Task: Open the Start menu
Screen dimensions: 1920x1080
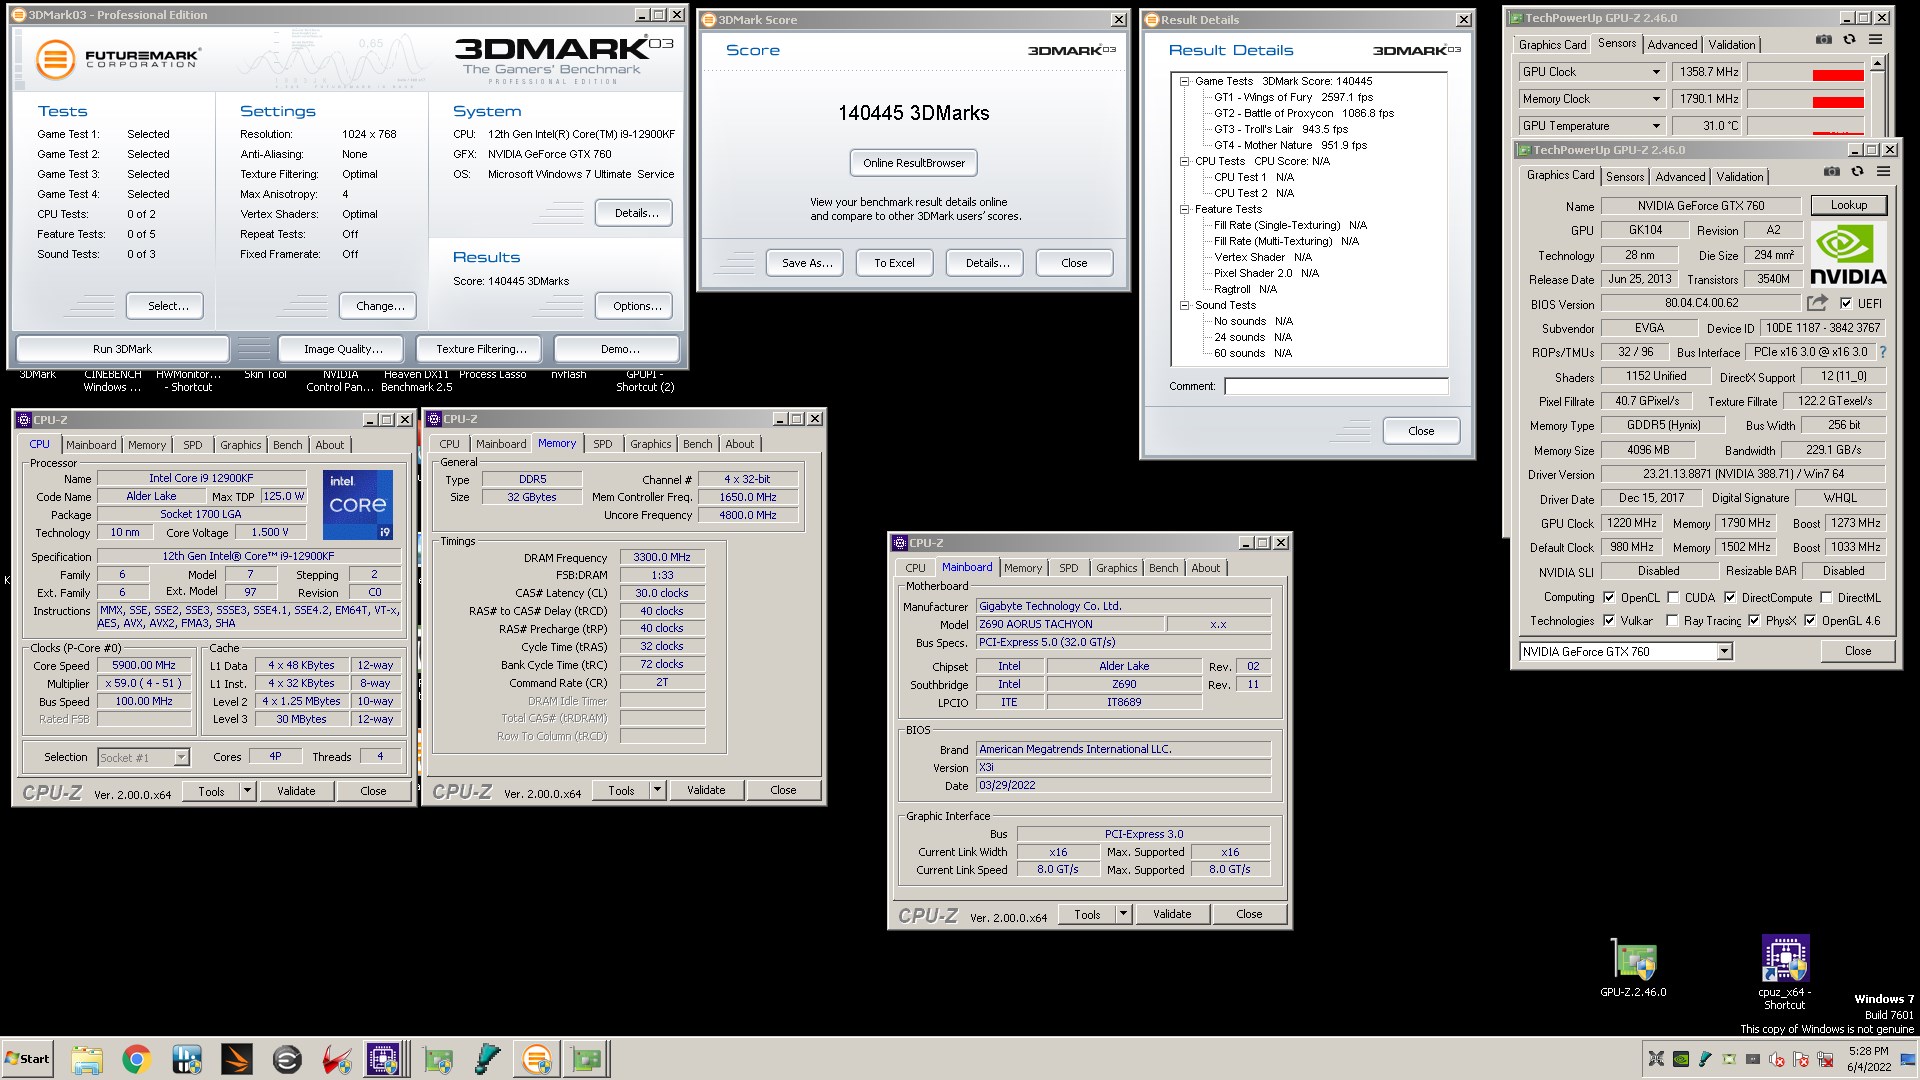Action: 27,1059
